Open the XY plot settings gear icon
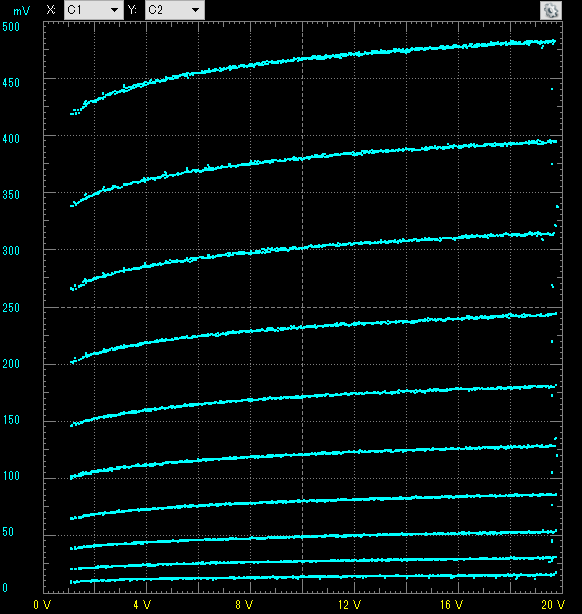The height and width of the screenshot is (614, 582). point(551,11)
